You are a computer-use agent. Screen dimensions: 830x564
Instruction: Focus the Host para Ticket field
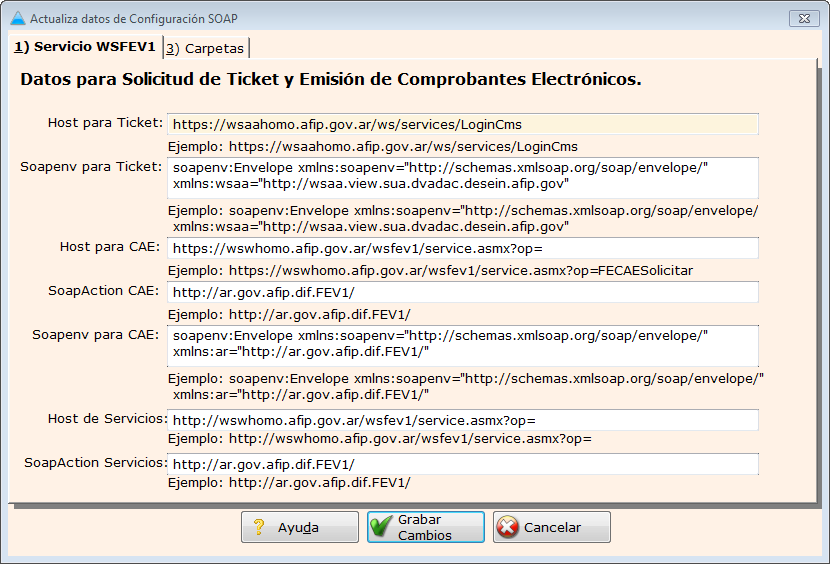click(462, 125)
